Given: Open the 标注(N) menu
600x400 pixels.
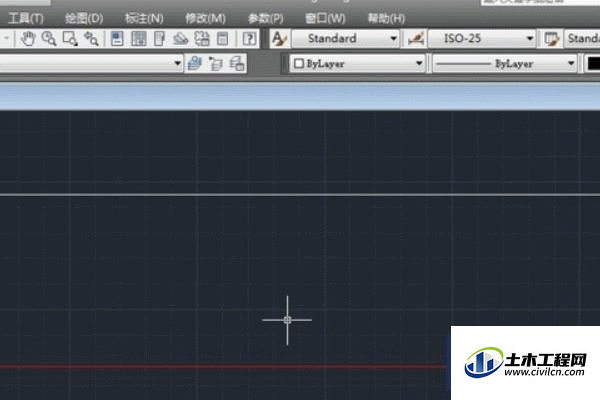Looking at the screenshot, I should pos(144,18).
